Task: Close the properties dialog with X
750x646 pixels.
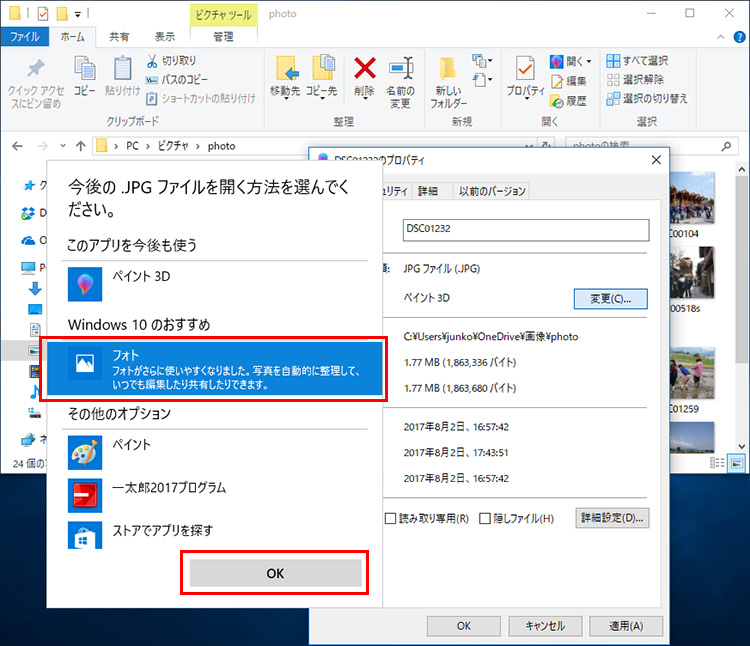Action: (656, 160)
